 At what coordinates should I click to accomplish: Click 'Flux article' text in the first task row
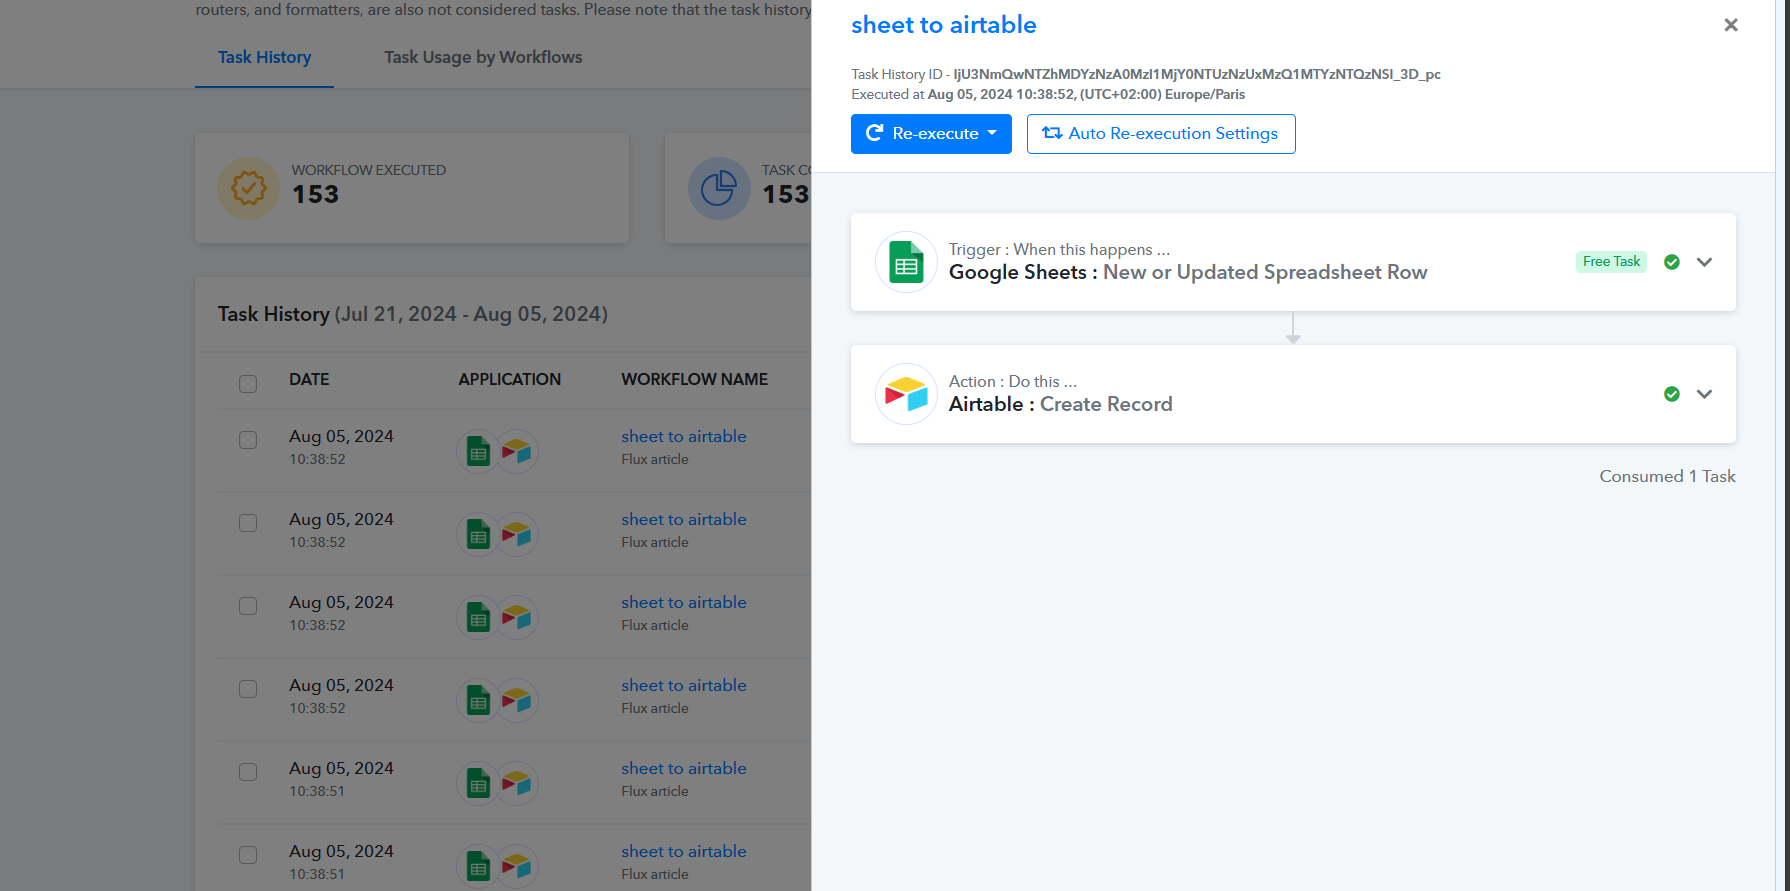point(655,459)
